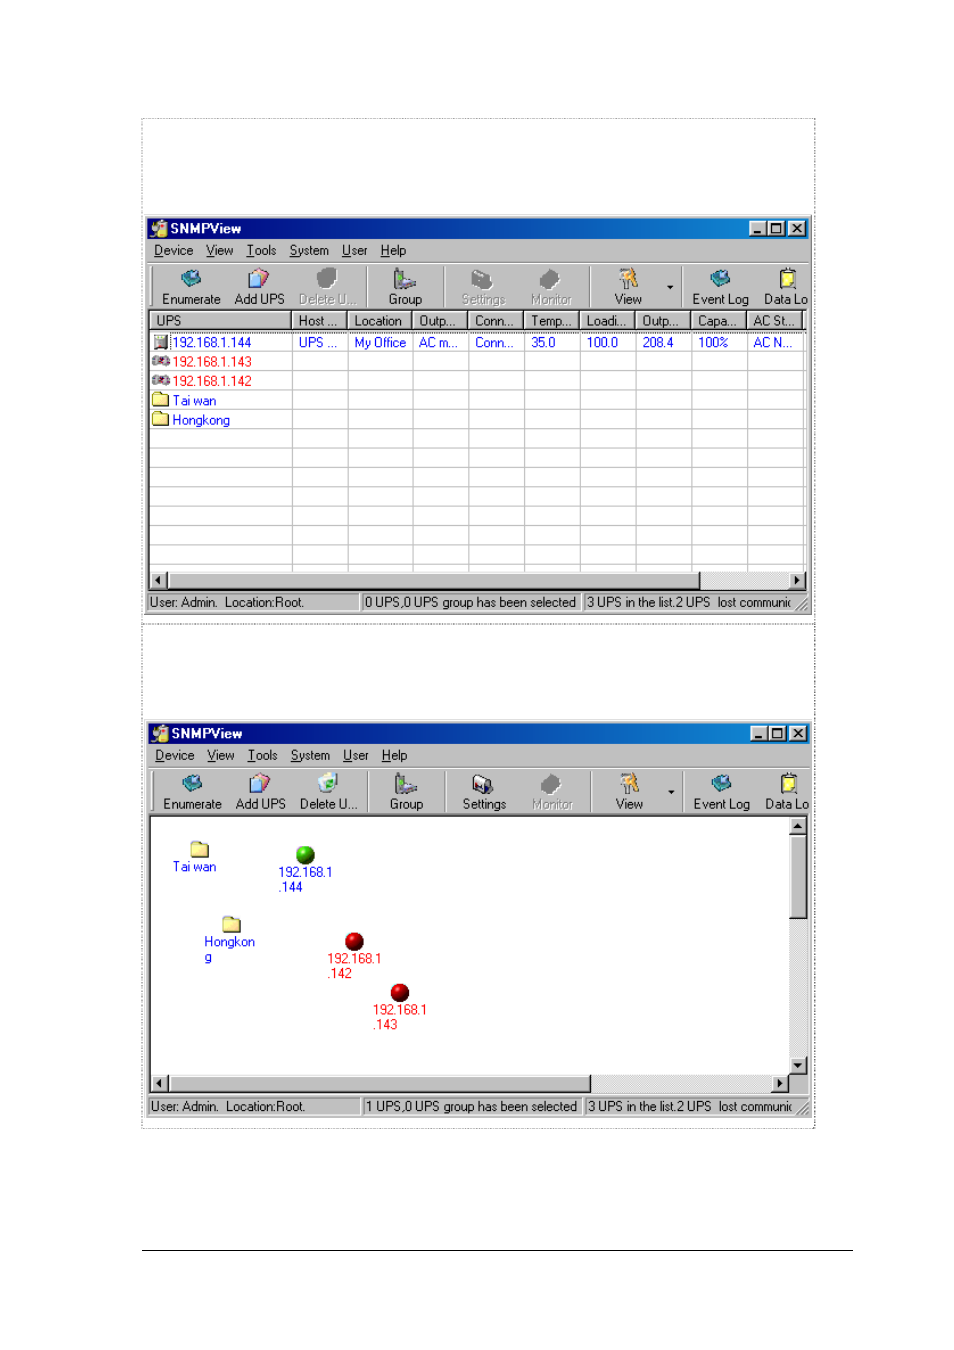Image resolution: width=954 pixels, height=1350 pixels.
Task: Click left arrow of upper window horizontal scrollbar
Action: (159, 580)
